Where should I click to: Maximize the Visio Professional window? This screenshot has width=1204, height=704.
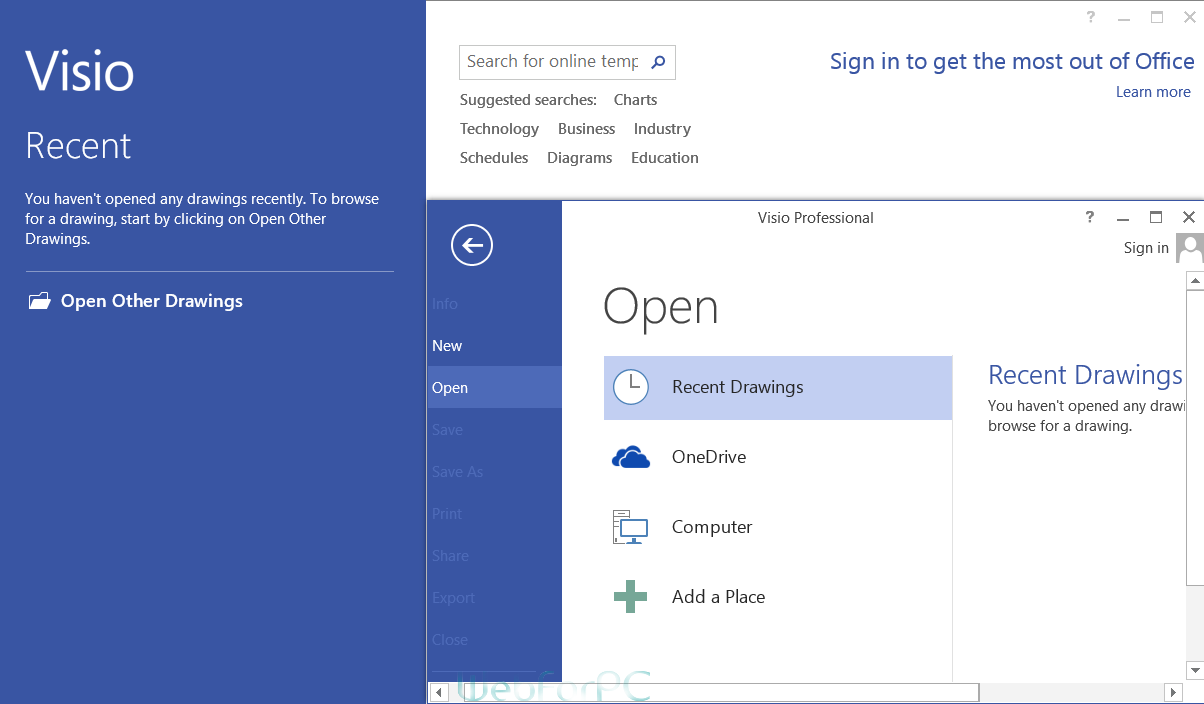point(1156,217)
